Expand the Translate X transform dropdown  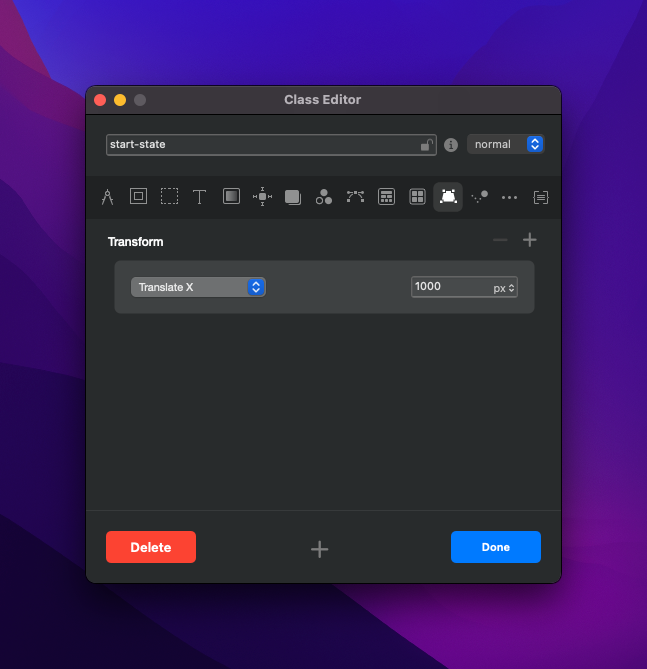198,287
